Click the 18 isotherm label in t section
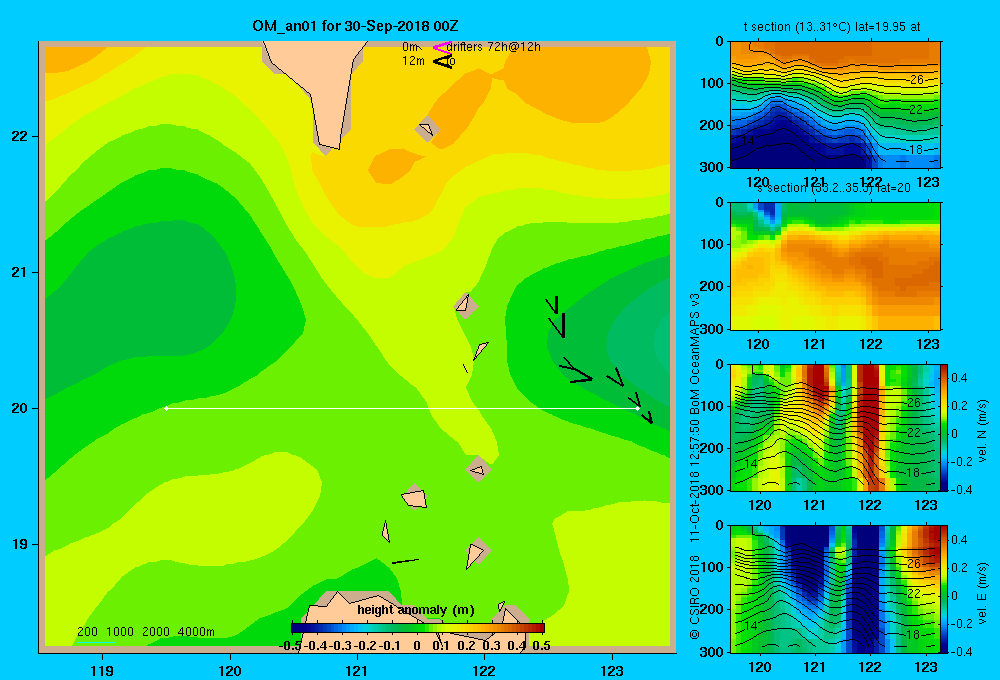1000x680 pixels. pyautogui.click(x=915, y=150)
